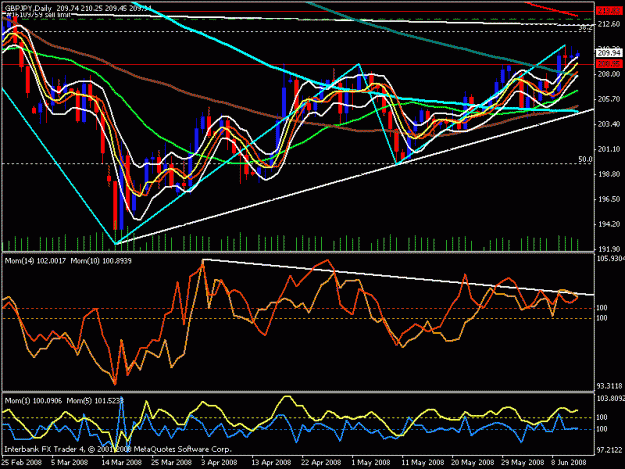Screen dimensions: 625x469
Task: Click the 20 May 2008 date label
Action: pos(472,463)
